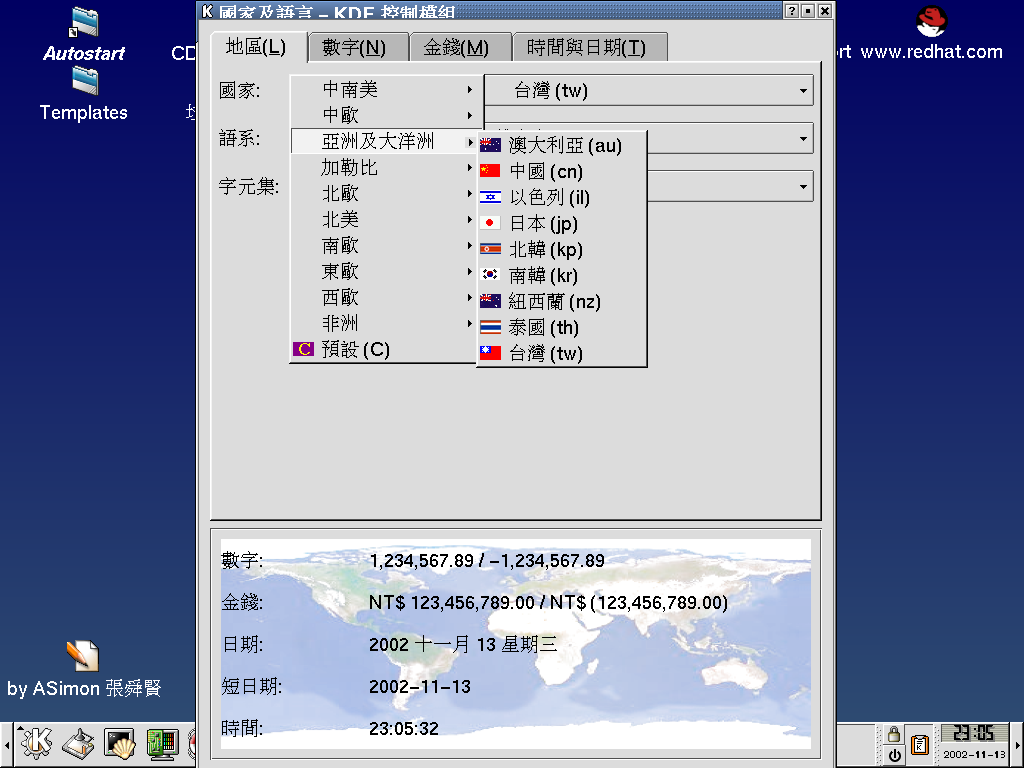Click the lock screen padlock icon
This screenshot has height=768, width=1024.
click(894, 734)
